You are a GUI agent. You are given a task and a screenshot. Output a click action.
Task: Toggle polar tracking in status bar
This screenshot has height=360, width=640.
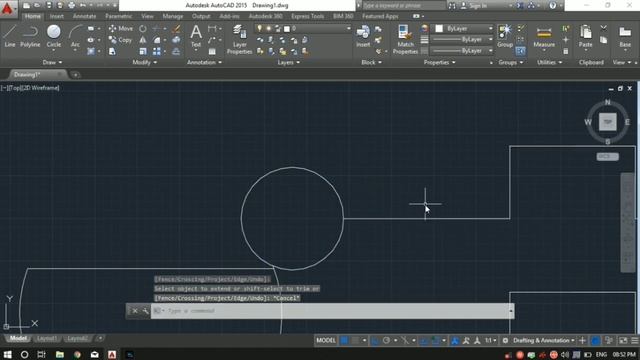coord(386,340)
